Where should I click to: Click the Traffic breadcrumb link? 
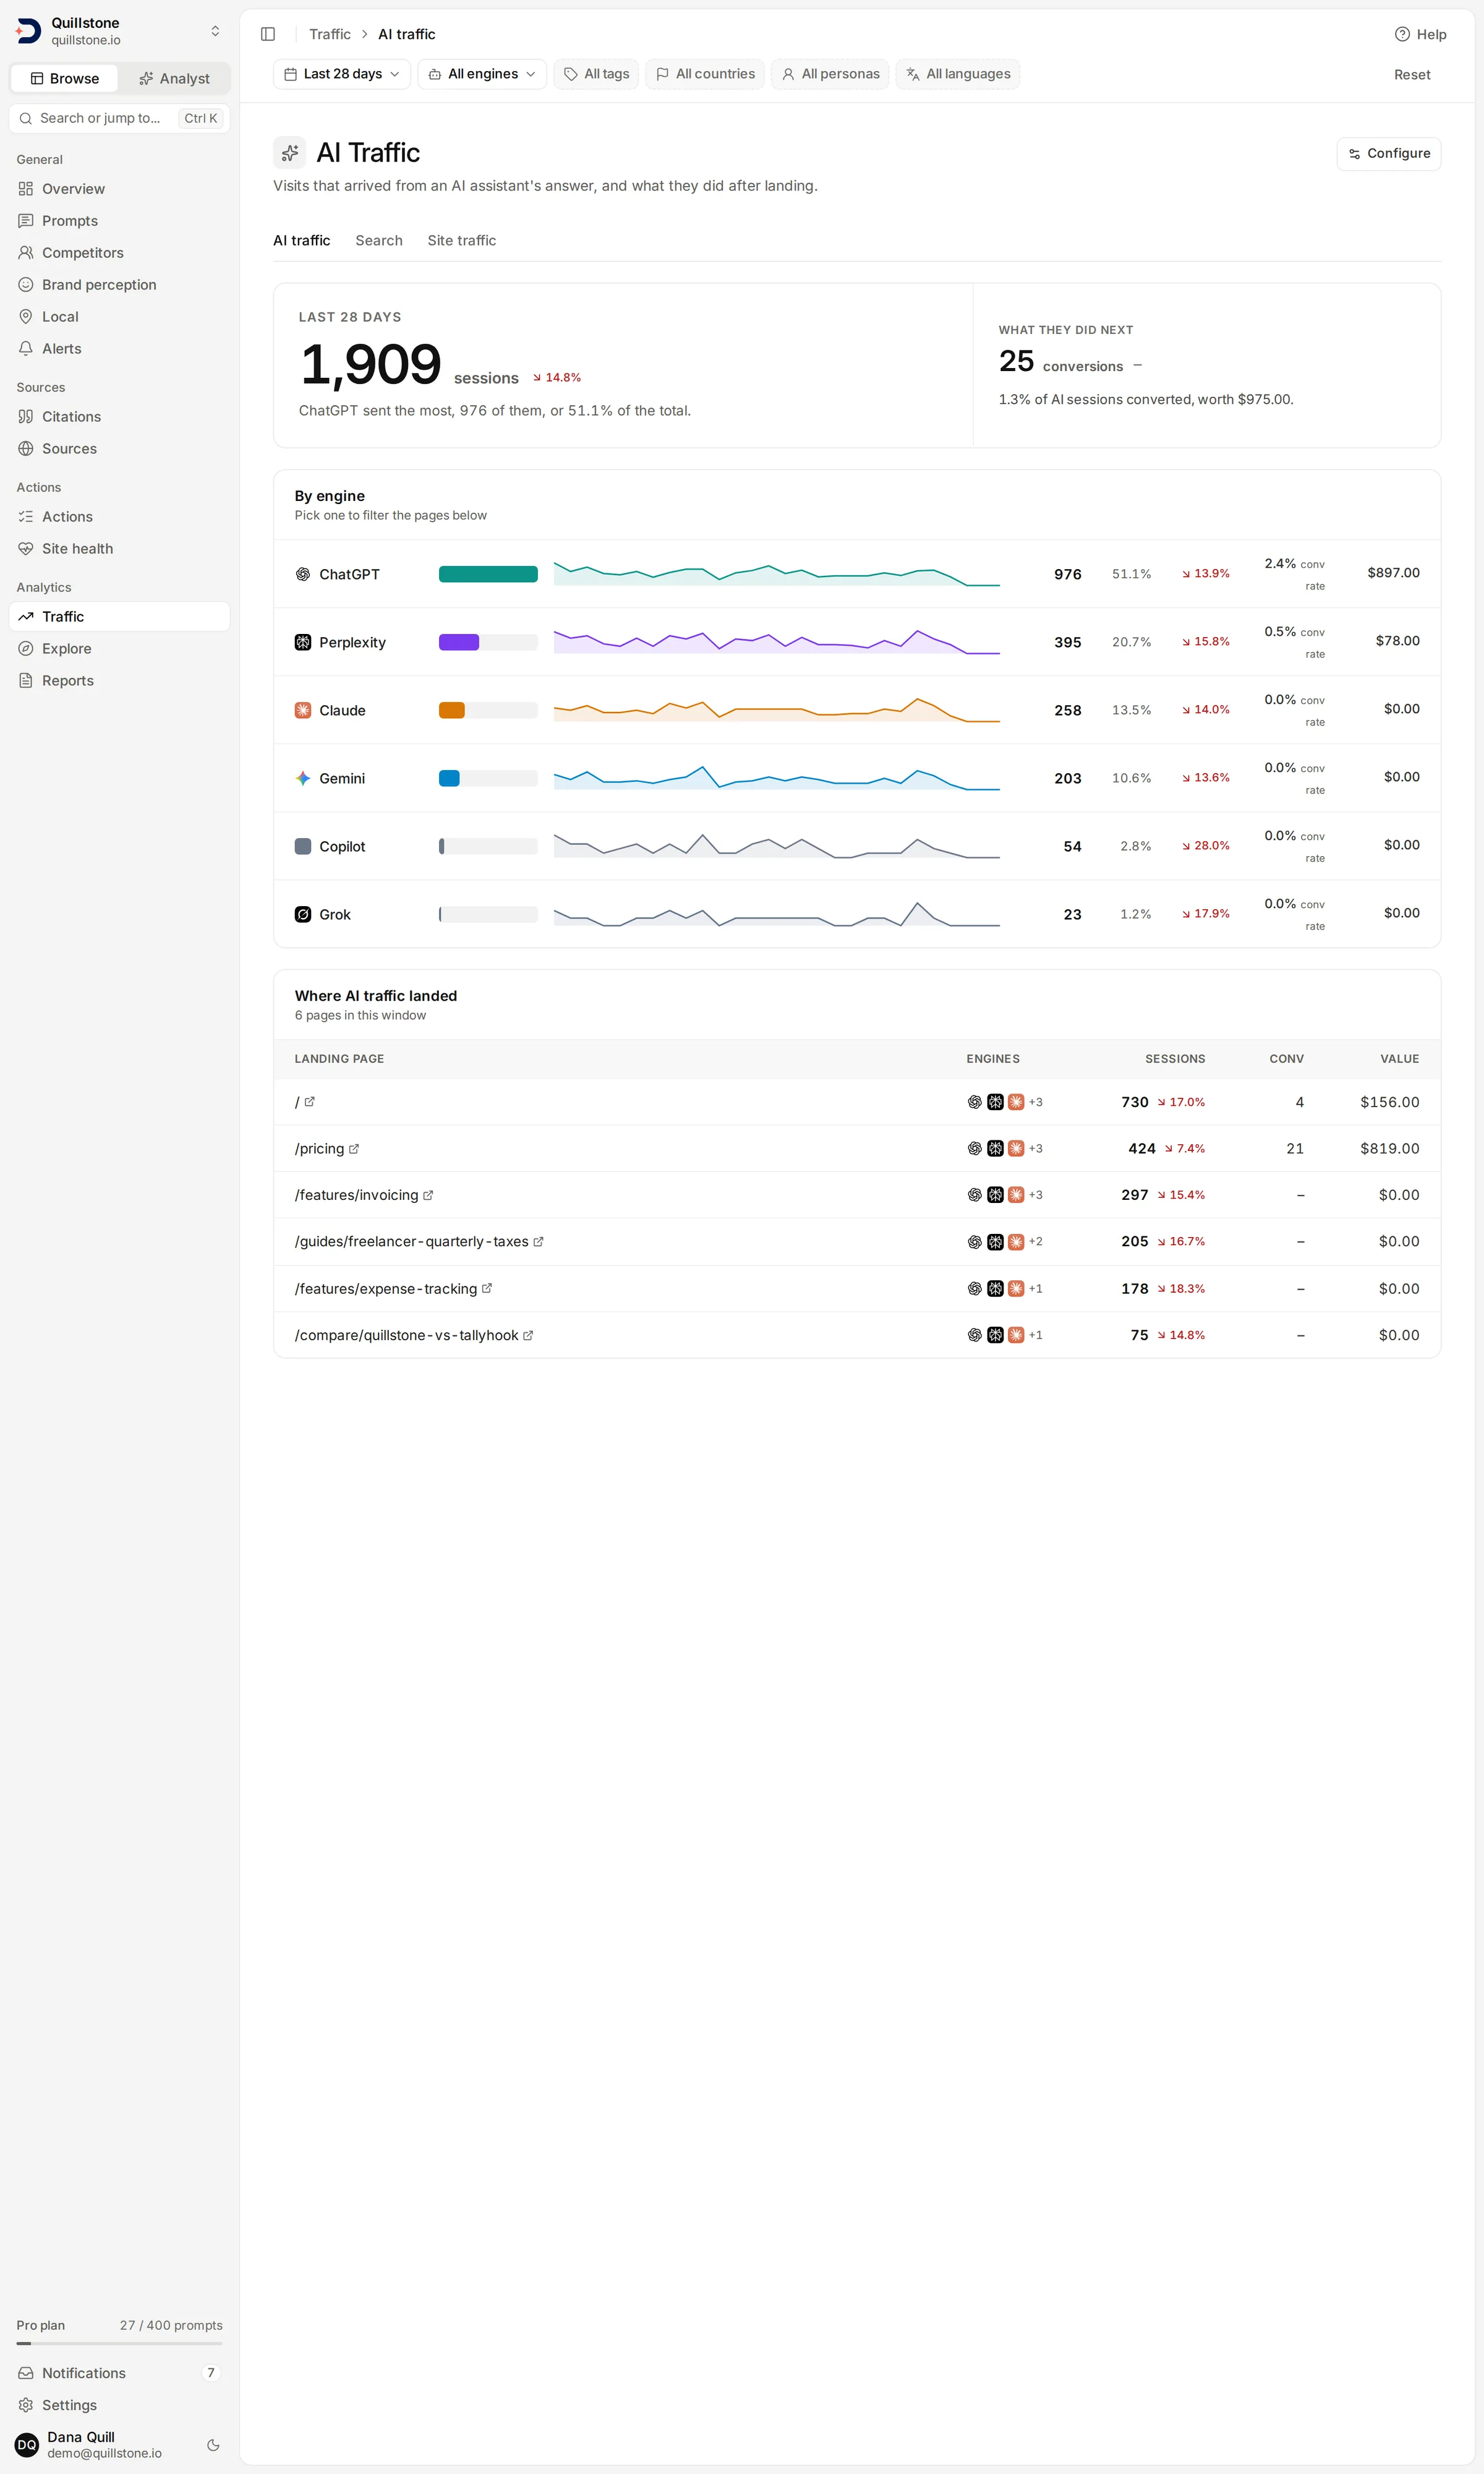tap(330, 34)
